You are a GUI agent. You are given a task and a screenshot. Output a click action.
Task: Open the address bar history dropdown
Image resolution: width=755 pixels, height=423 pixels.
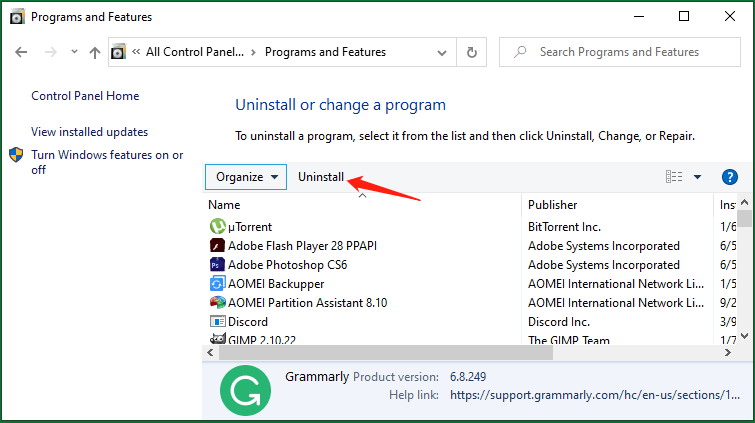click(x=442, y=52)
